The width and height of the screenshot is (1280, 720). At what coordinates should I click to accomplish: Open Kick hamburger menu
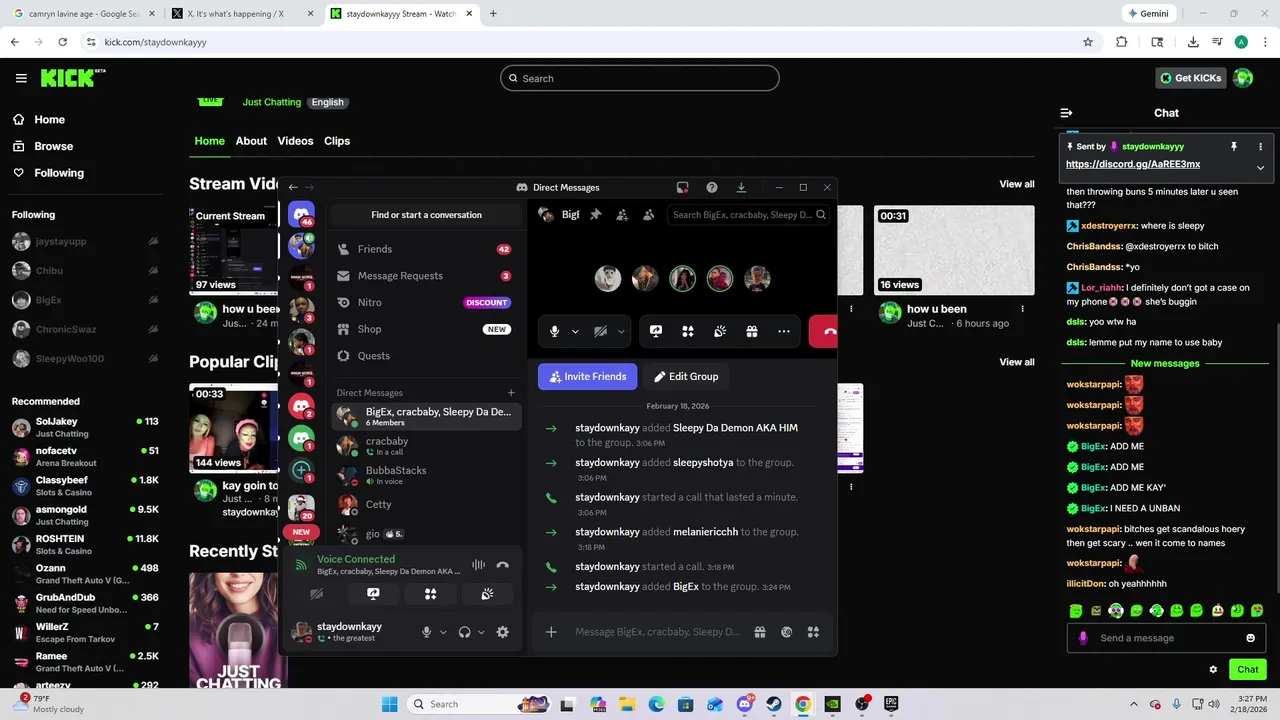coord(21,78)
